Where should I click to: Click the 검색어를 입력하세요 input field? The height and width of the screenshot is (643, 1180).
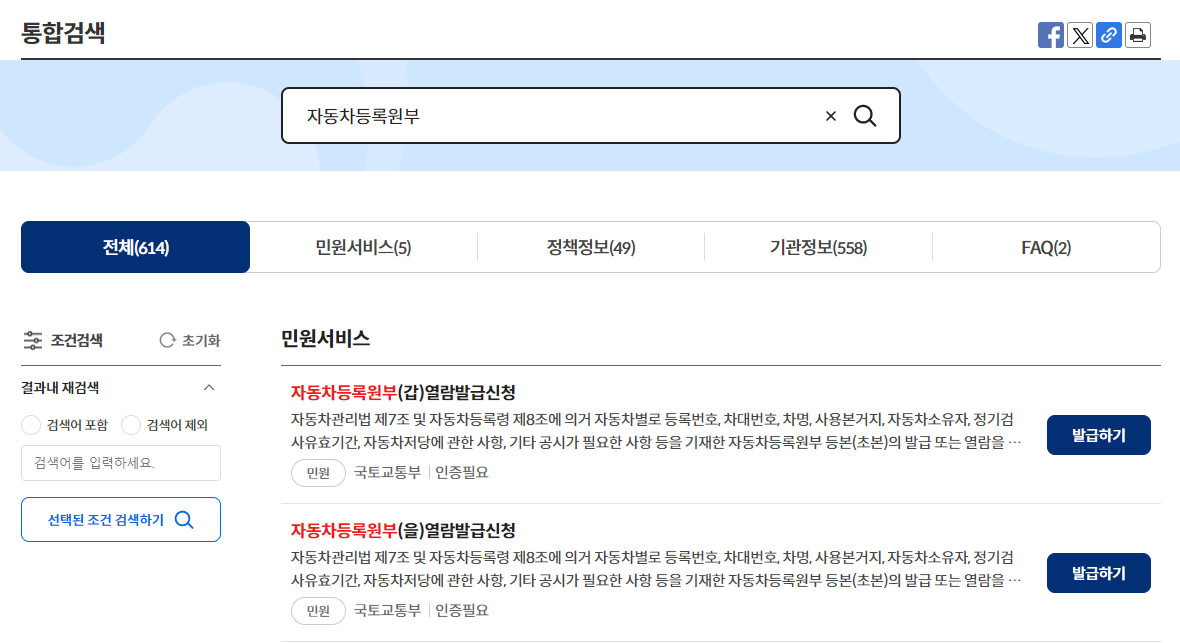click(120, 463)
